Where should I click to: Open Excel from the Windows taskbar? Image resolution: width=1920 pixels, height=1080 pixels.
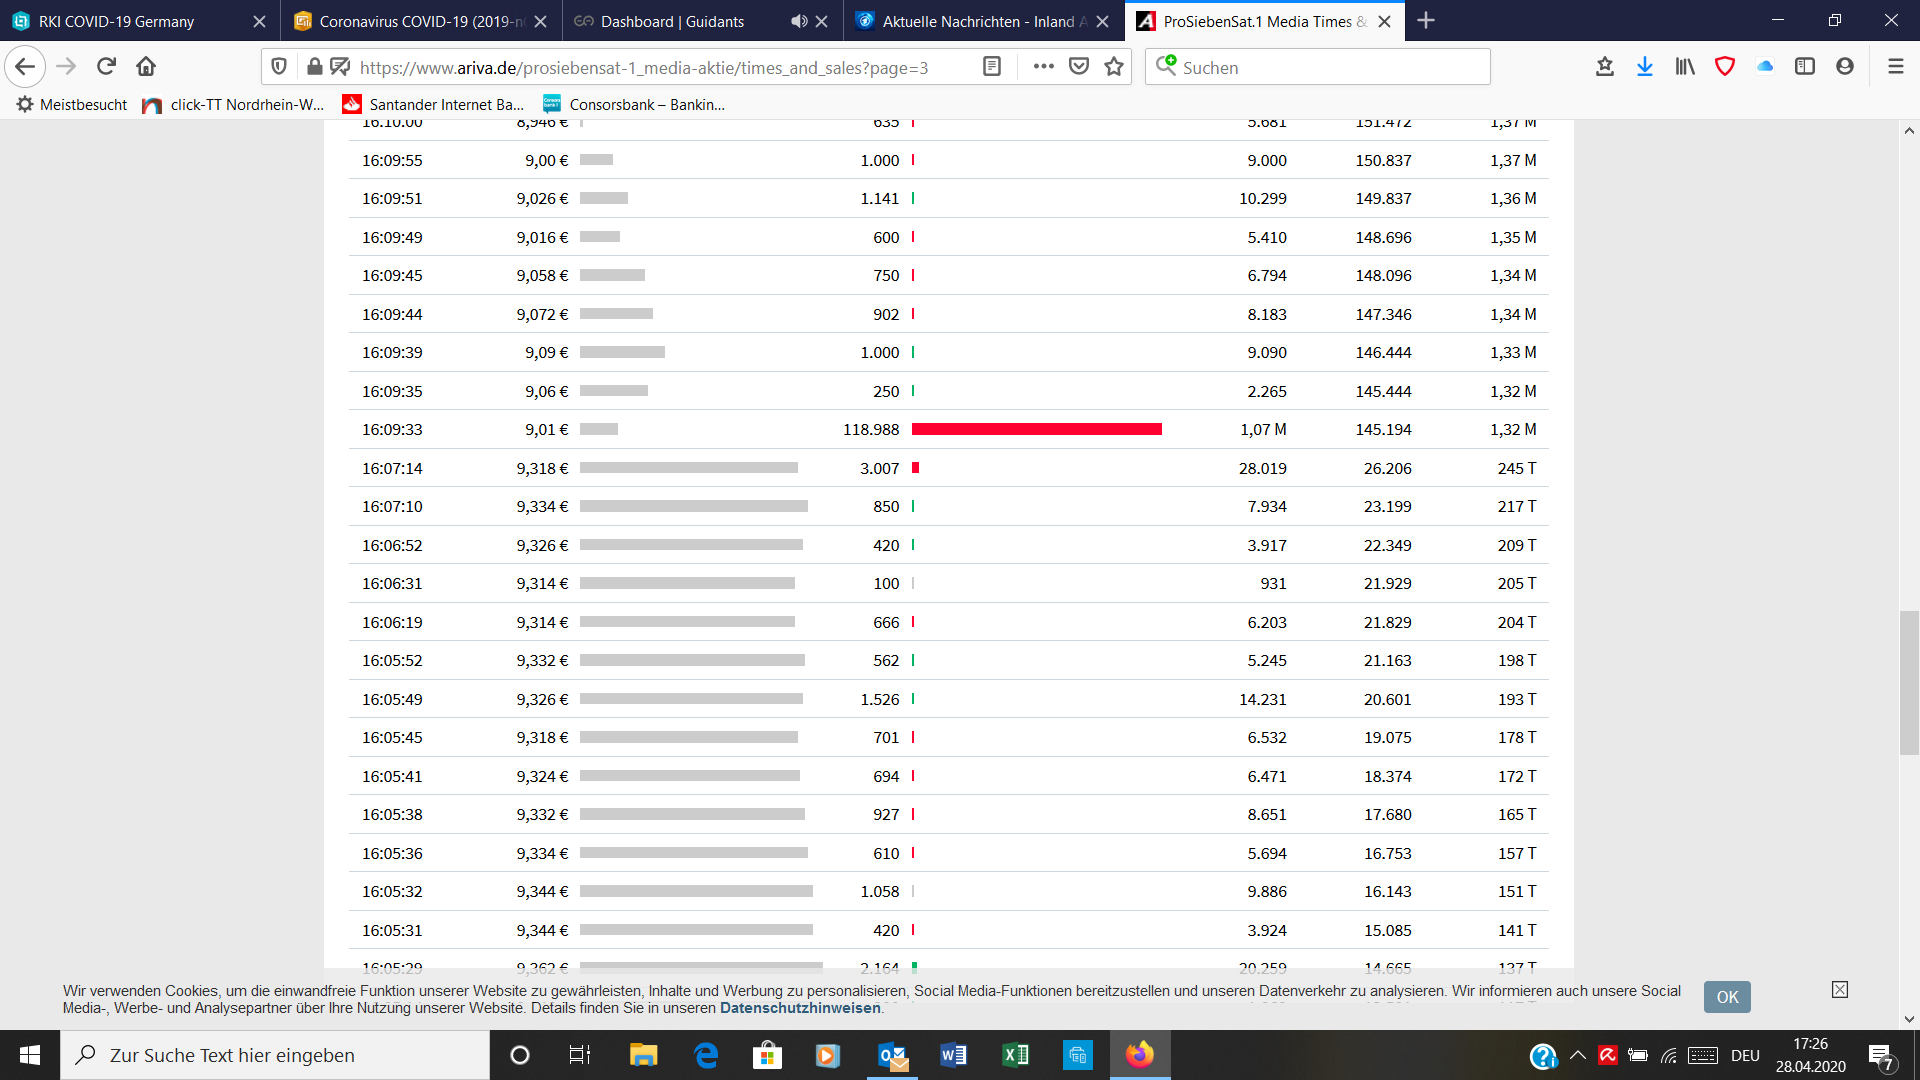tap(1015, 1055)
